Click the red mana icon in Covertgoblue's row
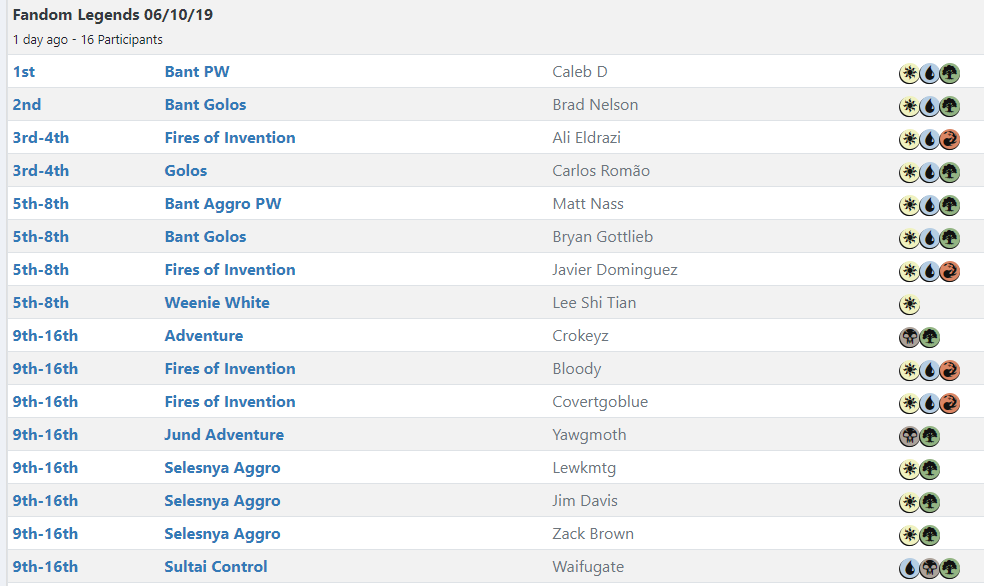 pos(949,403)
